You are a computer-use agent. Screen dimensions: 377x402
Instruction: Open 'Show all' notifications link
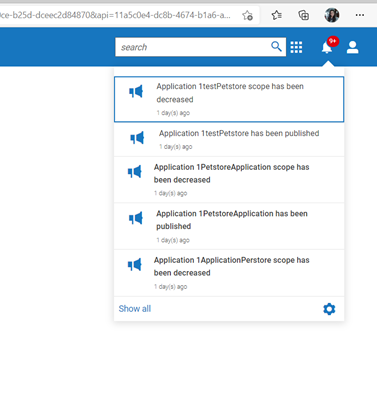[135, 309]
